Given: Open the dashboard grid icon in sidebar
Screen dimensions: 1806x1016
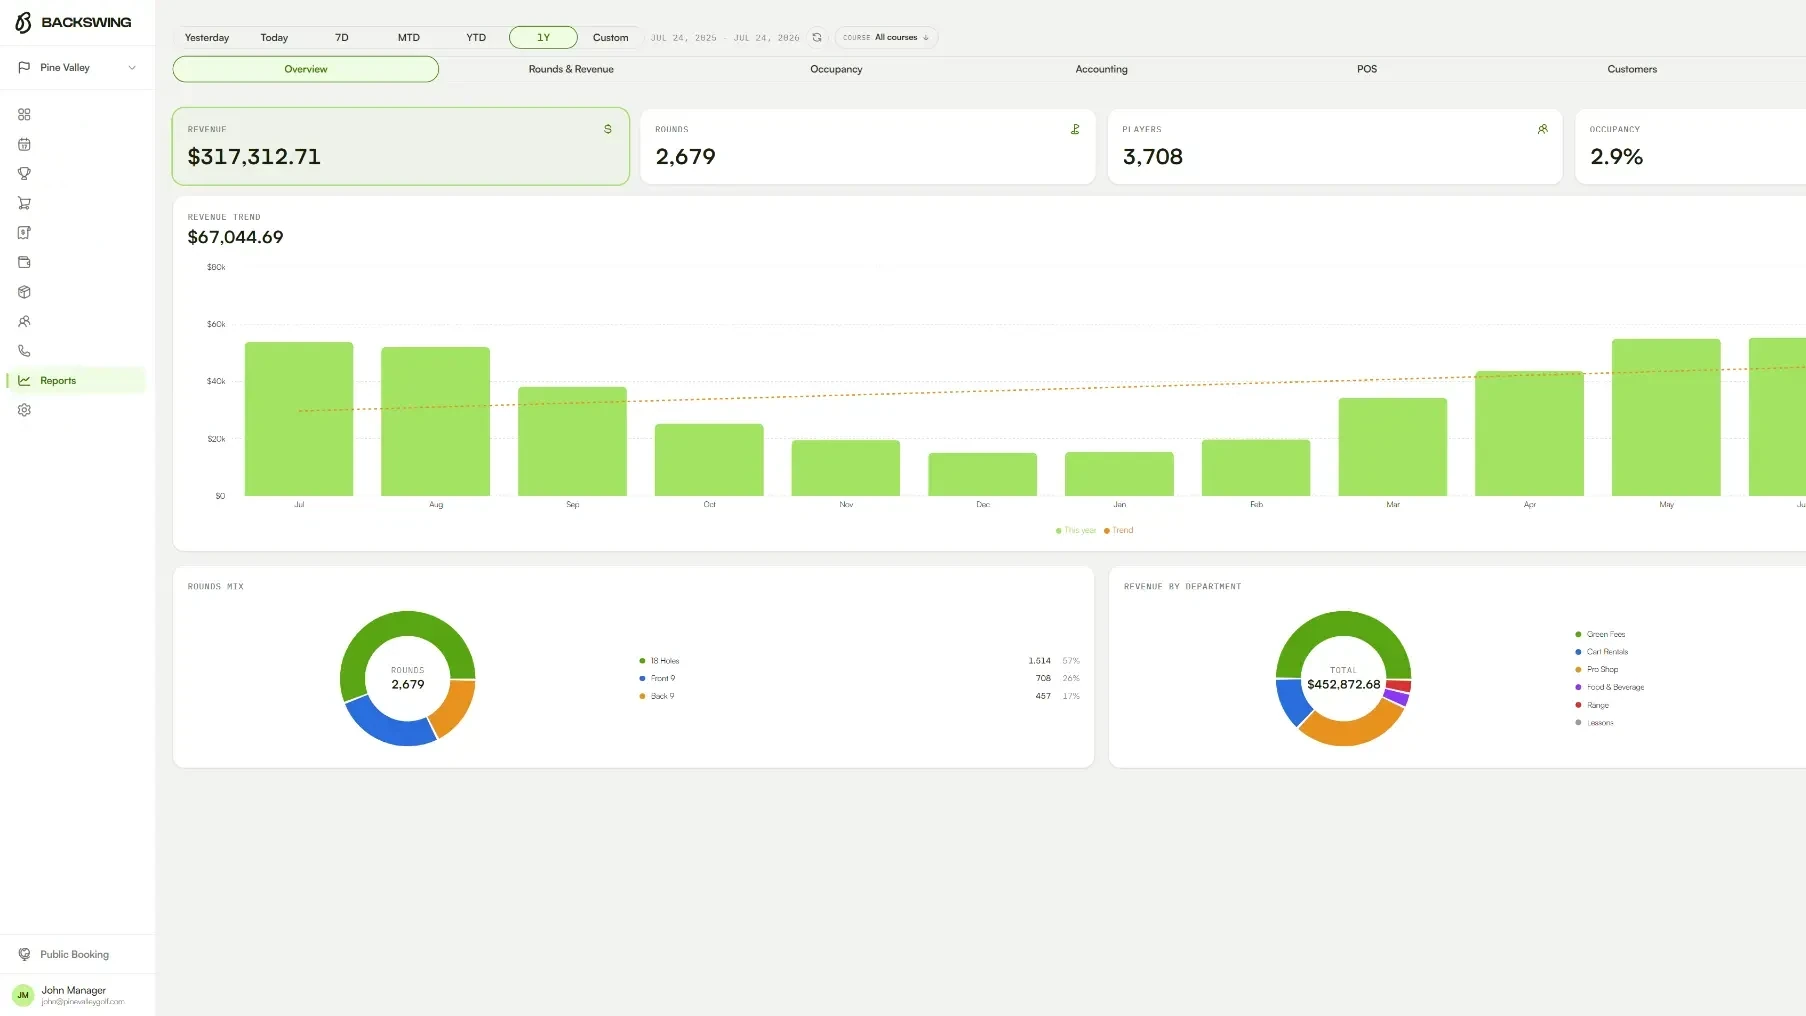Looking at the screenshot, I should click(24, 114).
